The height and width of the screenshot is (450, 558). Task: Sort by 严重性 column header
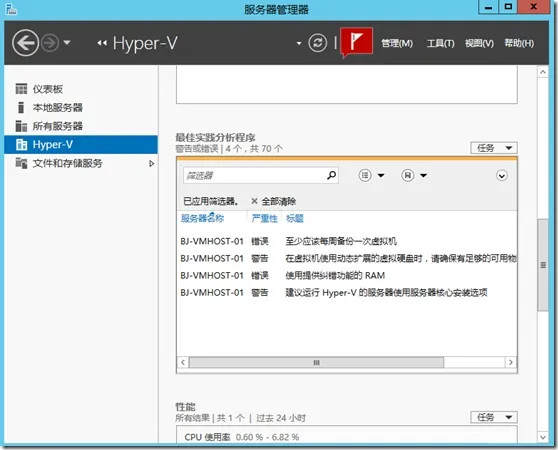pos(264,218)
